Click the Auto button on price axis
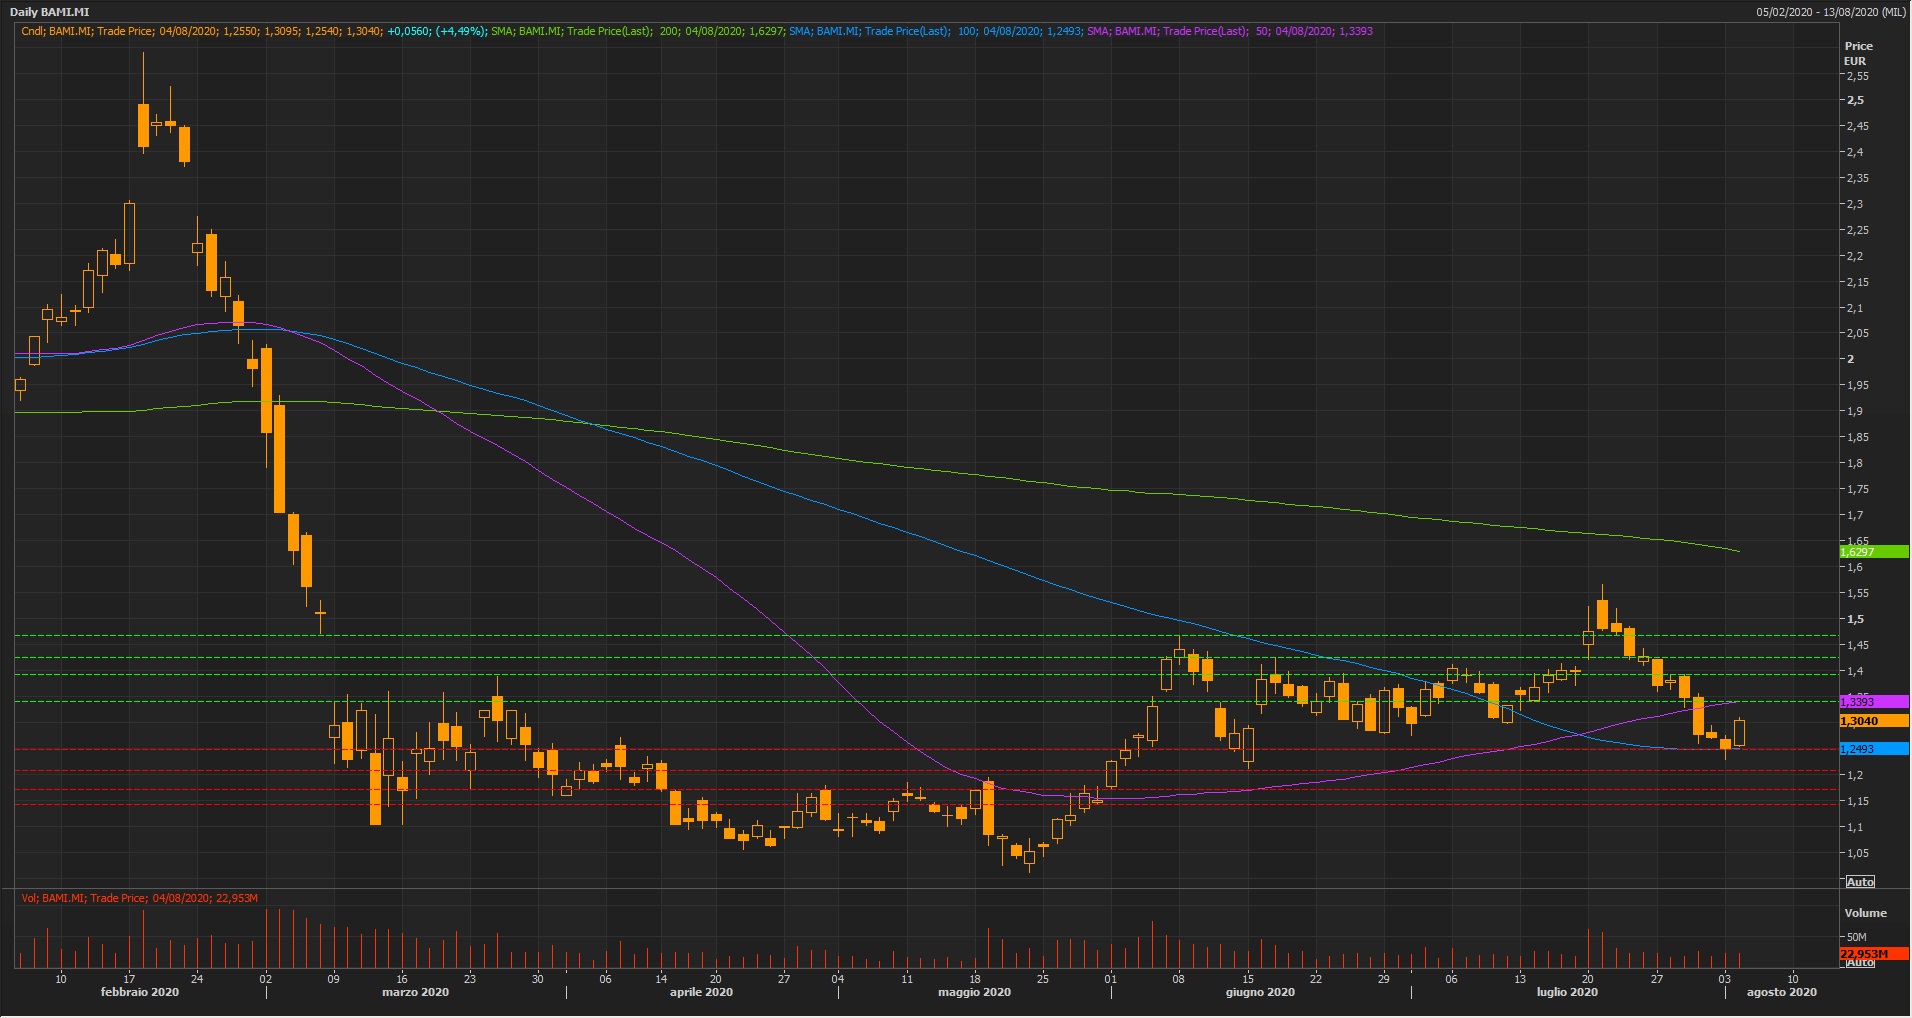Viewport: 1912px width, 1018px height. pyautogui.click(x=1860, y=882)
